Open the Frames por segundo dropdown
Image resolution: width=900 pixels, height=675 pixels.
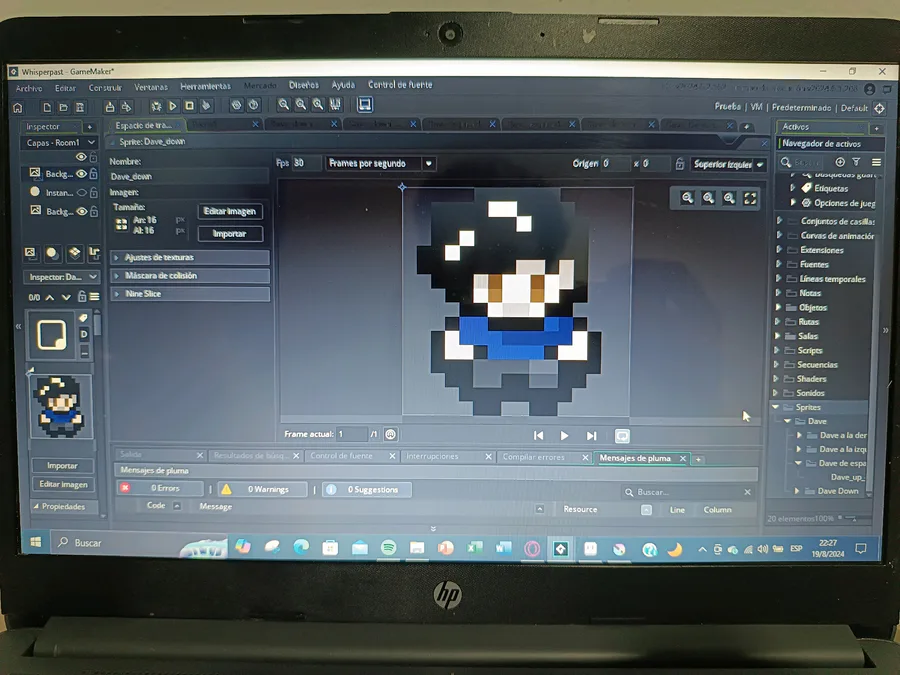[x=381, y=164]
